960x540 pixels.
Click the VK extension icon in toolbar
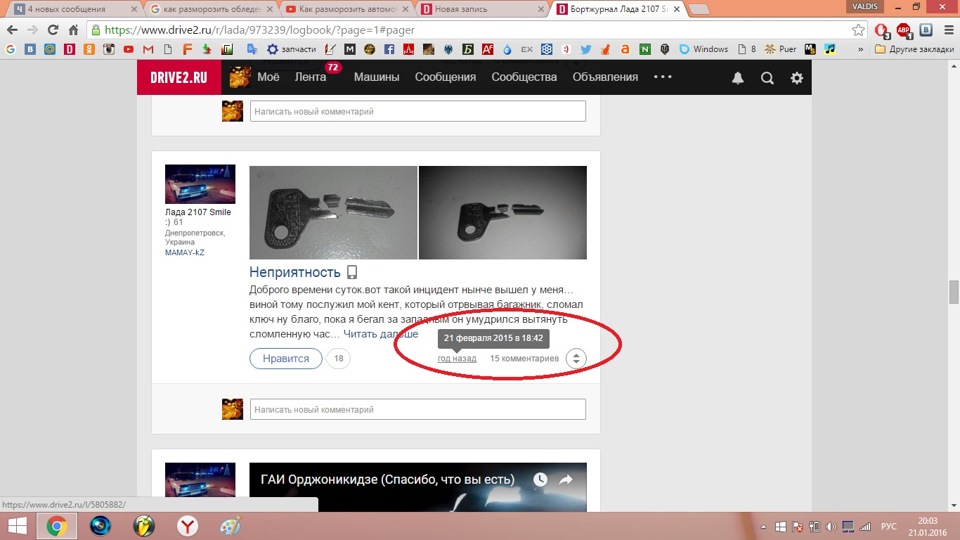pos(926,29)
